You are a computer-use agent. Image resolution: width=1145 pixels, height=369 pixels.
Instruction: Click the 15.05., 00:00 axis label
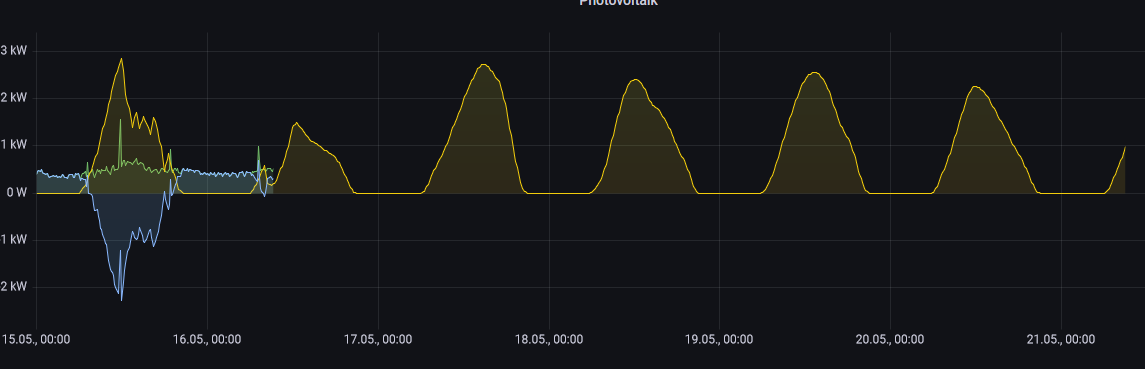(36, 340)
